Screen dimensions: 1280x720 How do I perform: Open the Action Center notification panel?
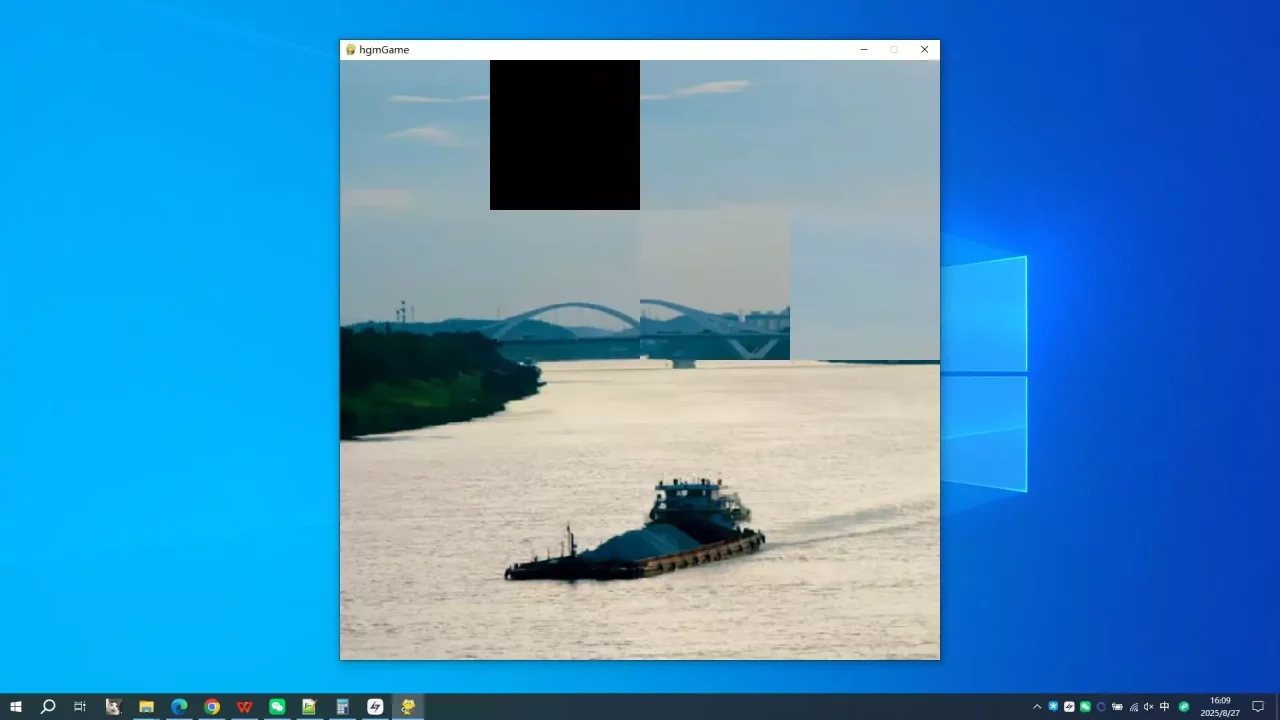coord(1258,707)
